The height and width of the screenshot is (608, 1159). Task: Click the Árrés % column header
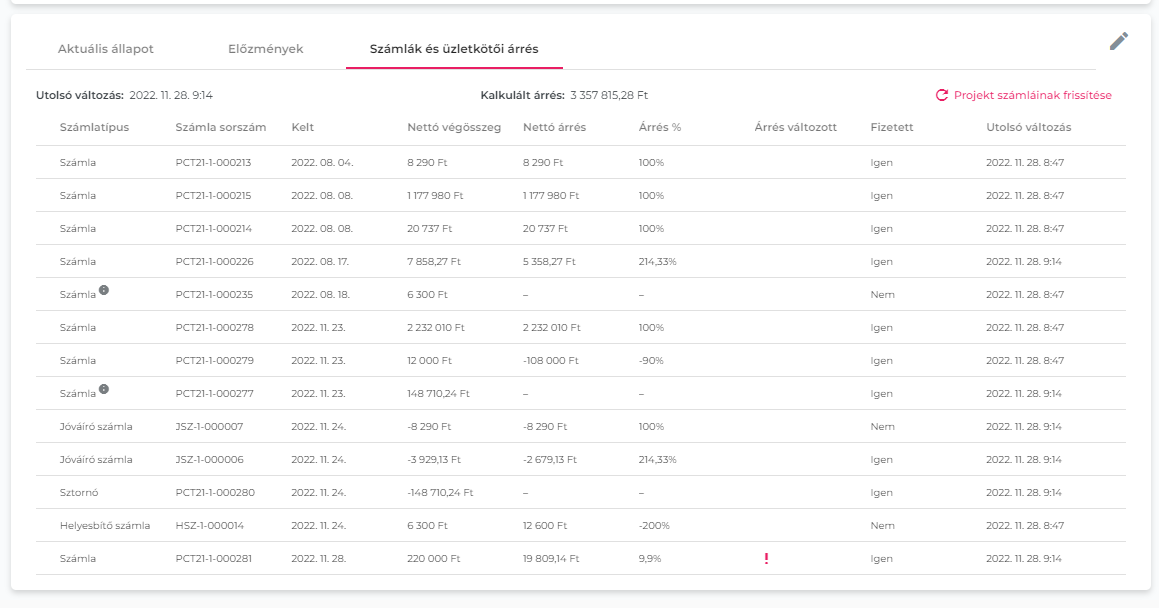[659, 127]
